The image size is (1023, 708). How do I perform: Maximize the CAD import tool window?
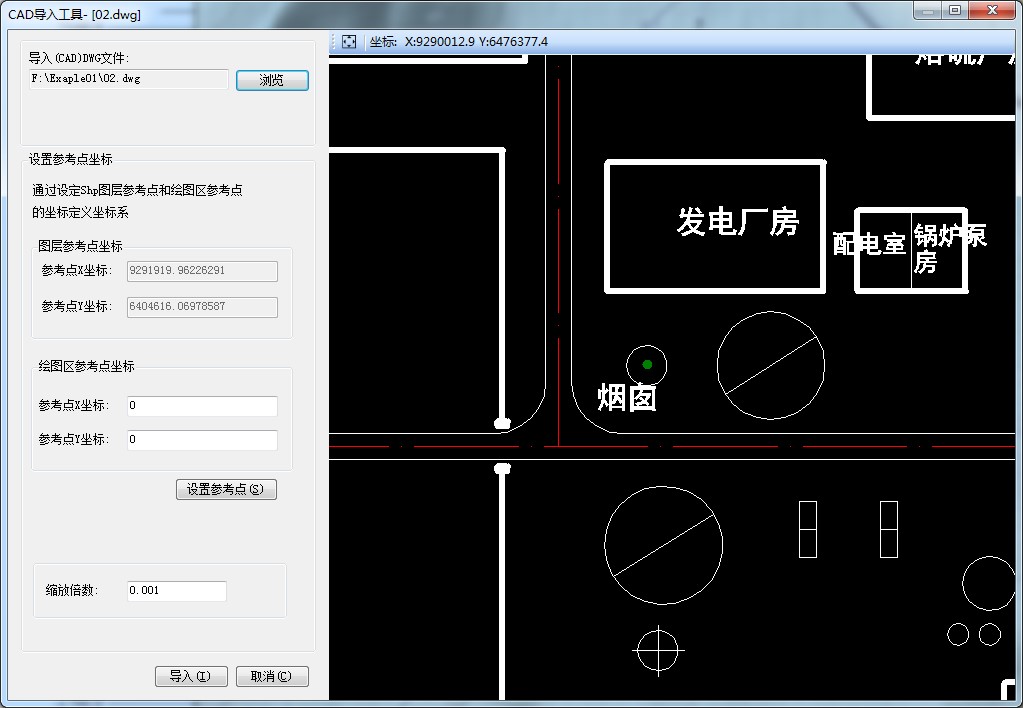pos(955,10)
